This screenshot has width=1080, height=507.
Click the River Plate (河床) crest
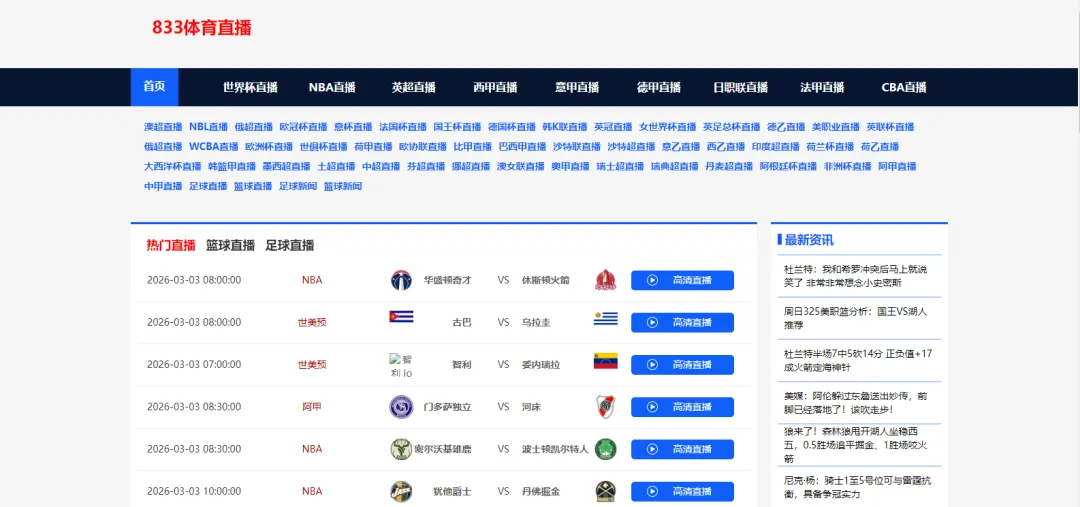[605, 407]
